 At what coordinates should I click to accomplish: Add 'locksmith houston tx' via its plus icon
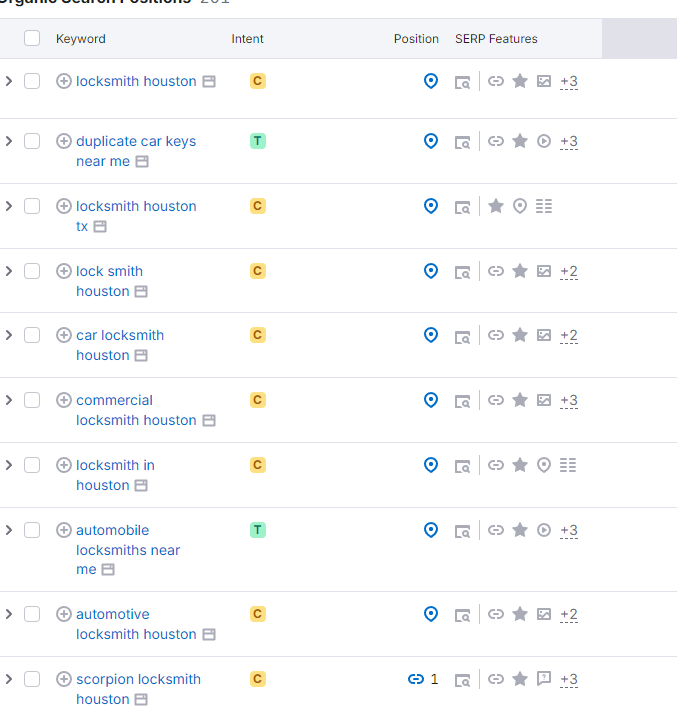[63, 206]
